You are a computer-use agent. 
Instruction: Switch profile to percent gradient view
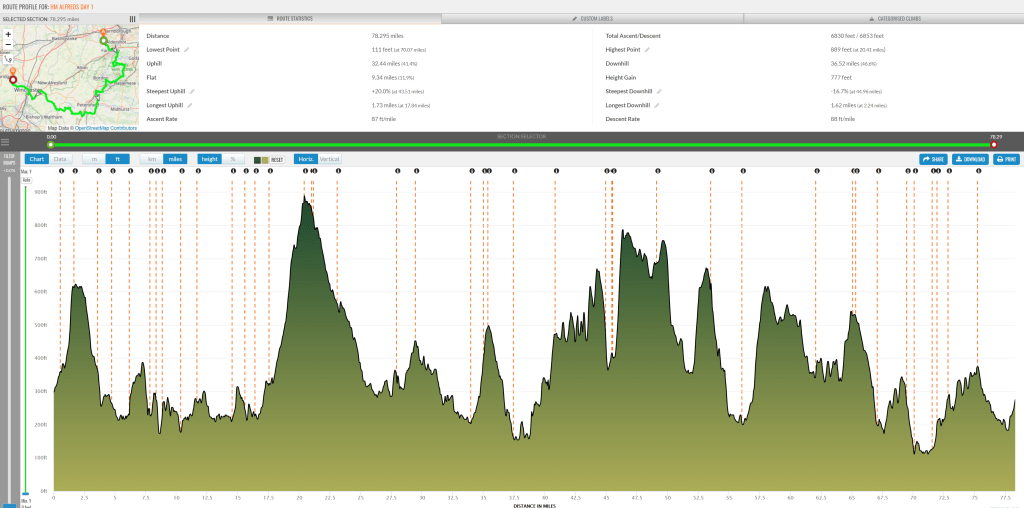pos(233,159)
